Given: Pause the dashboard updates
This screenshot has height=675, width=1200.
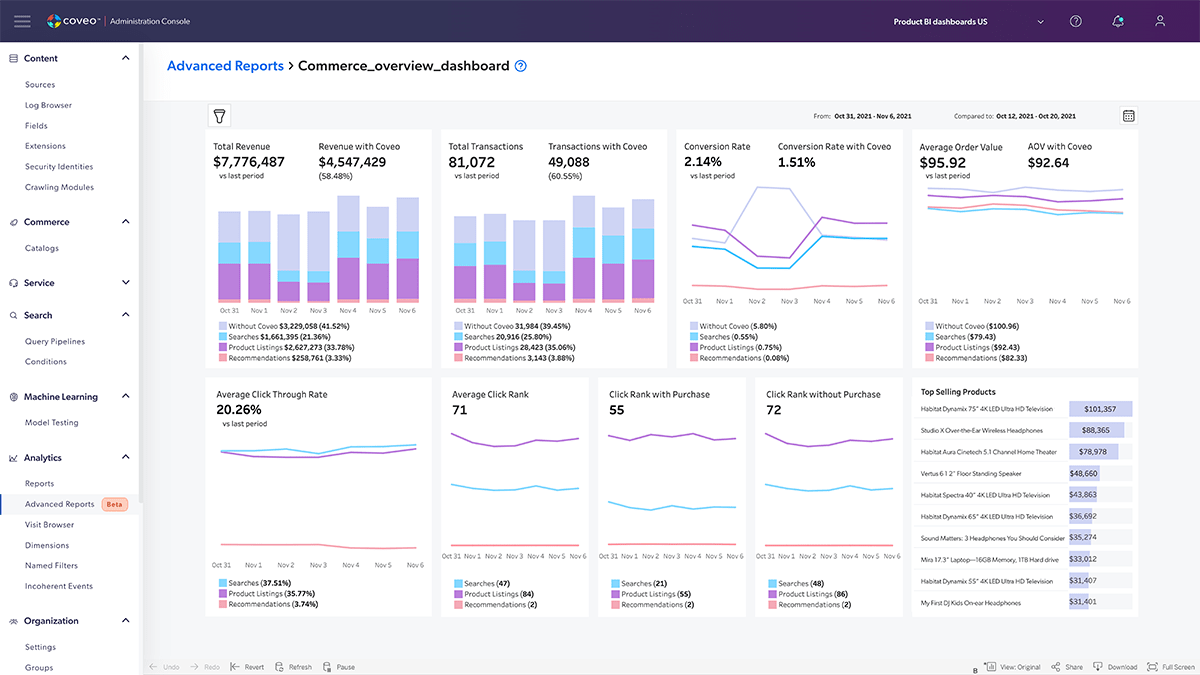Looking at the screenshot, I should [x=339, y=667].
